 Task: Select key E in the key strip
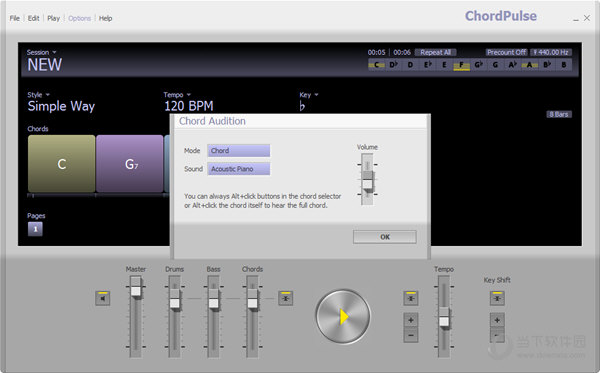pos(444,65)
